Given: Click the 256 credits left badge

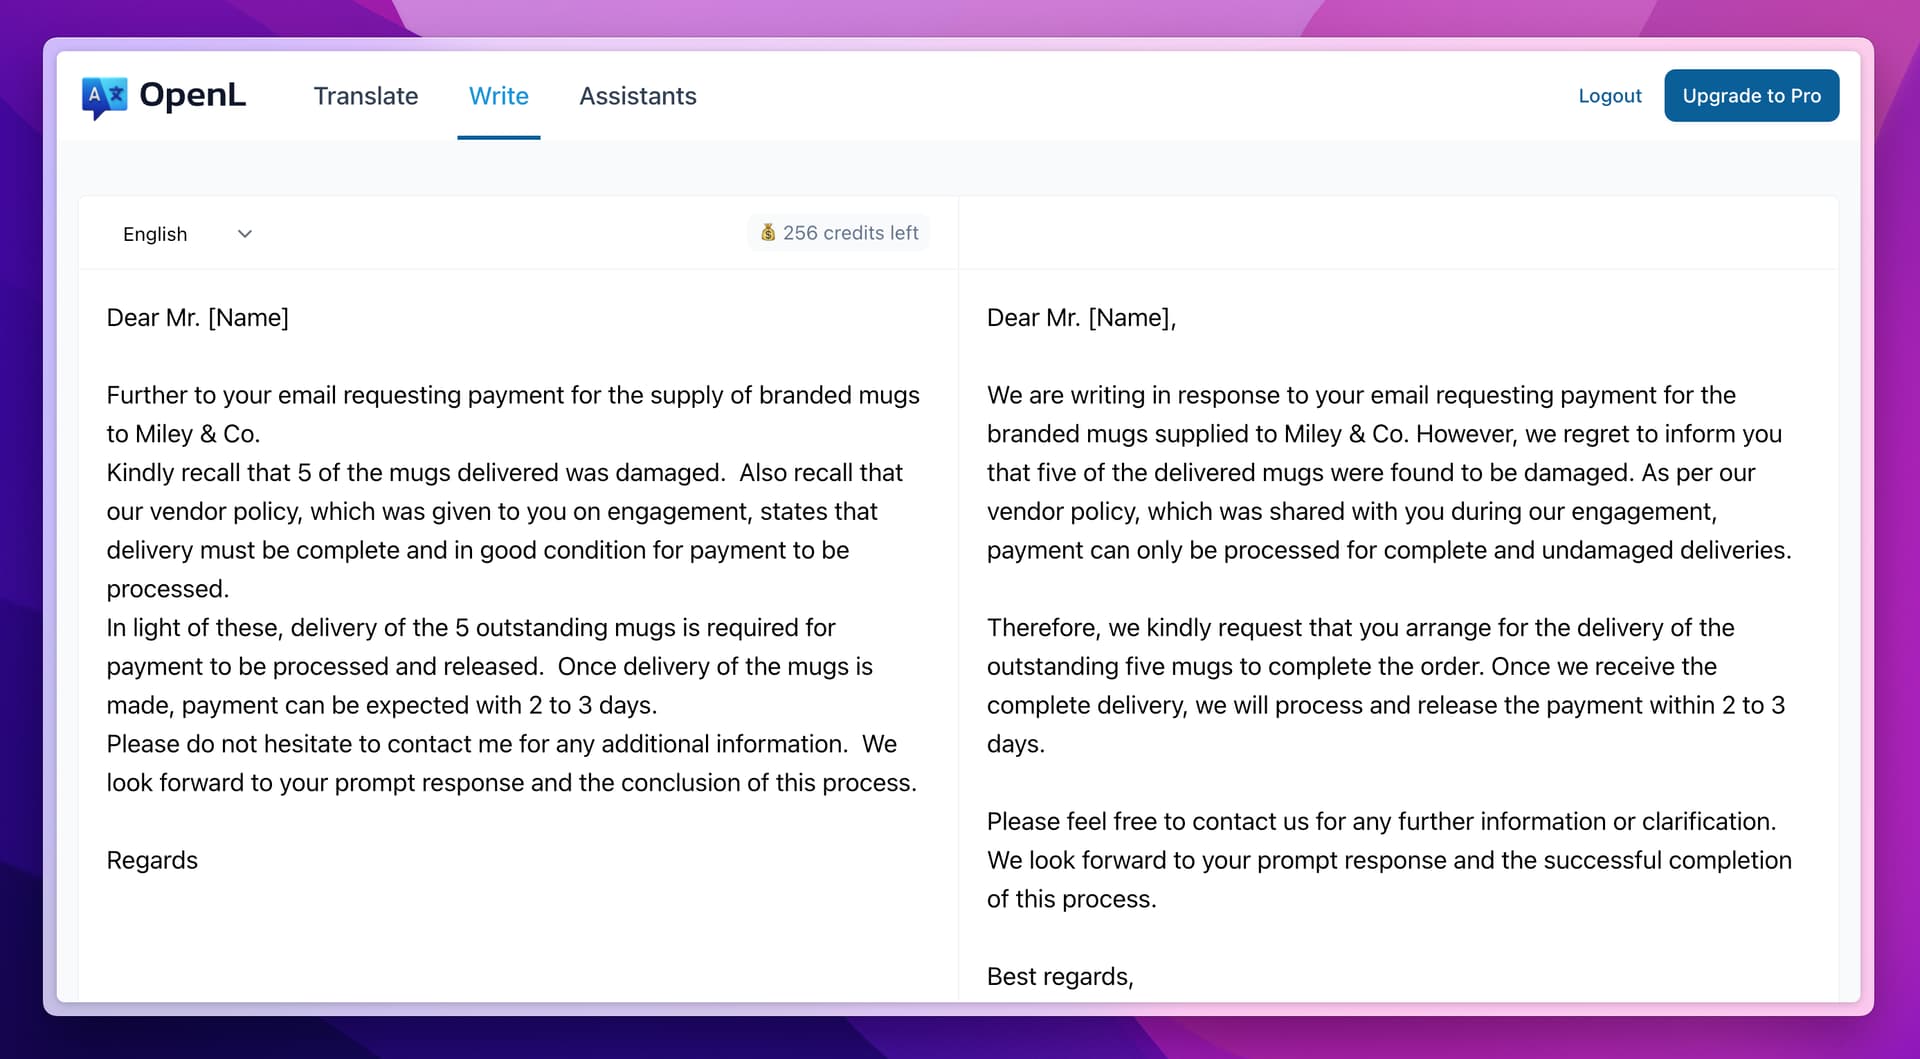Looking at the screenshot, I should point(849,233).
